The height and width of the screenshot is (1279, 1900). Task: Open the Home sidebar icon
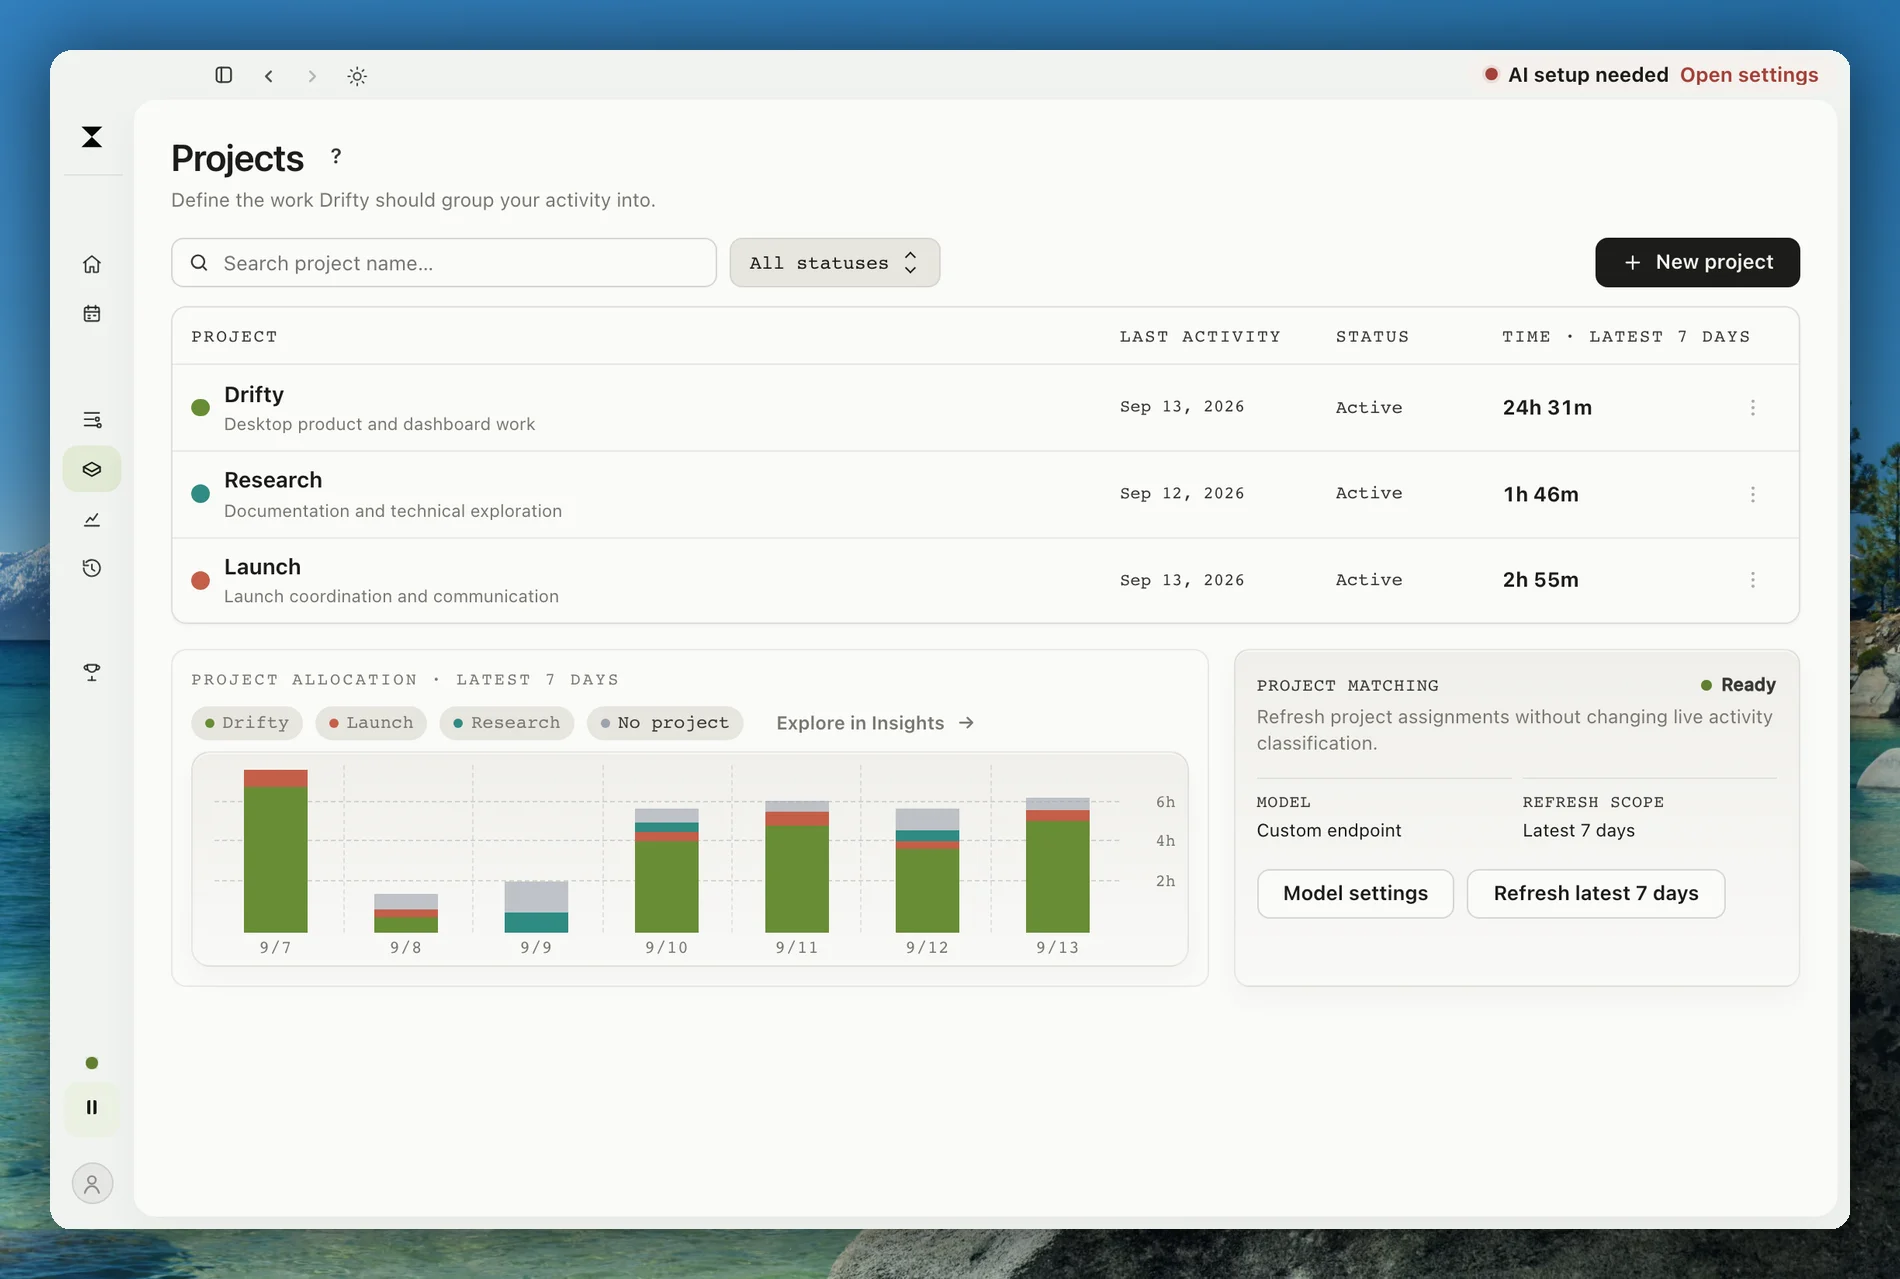(x=92, y=264)
